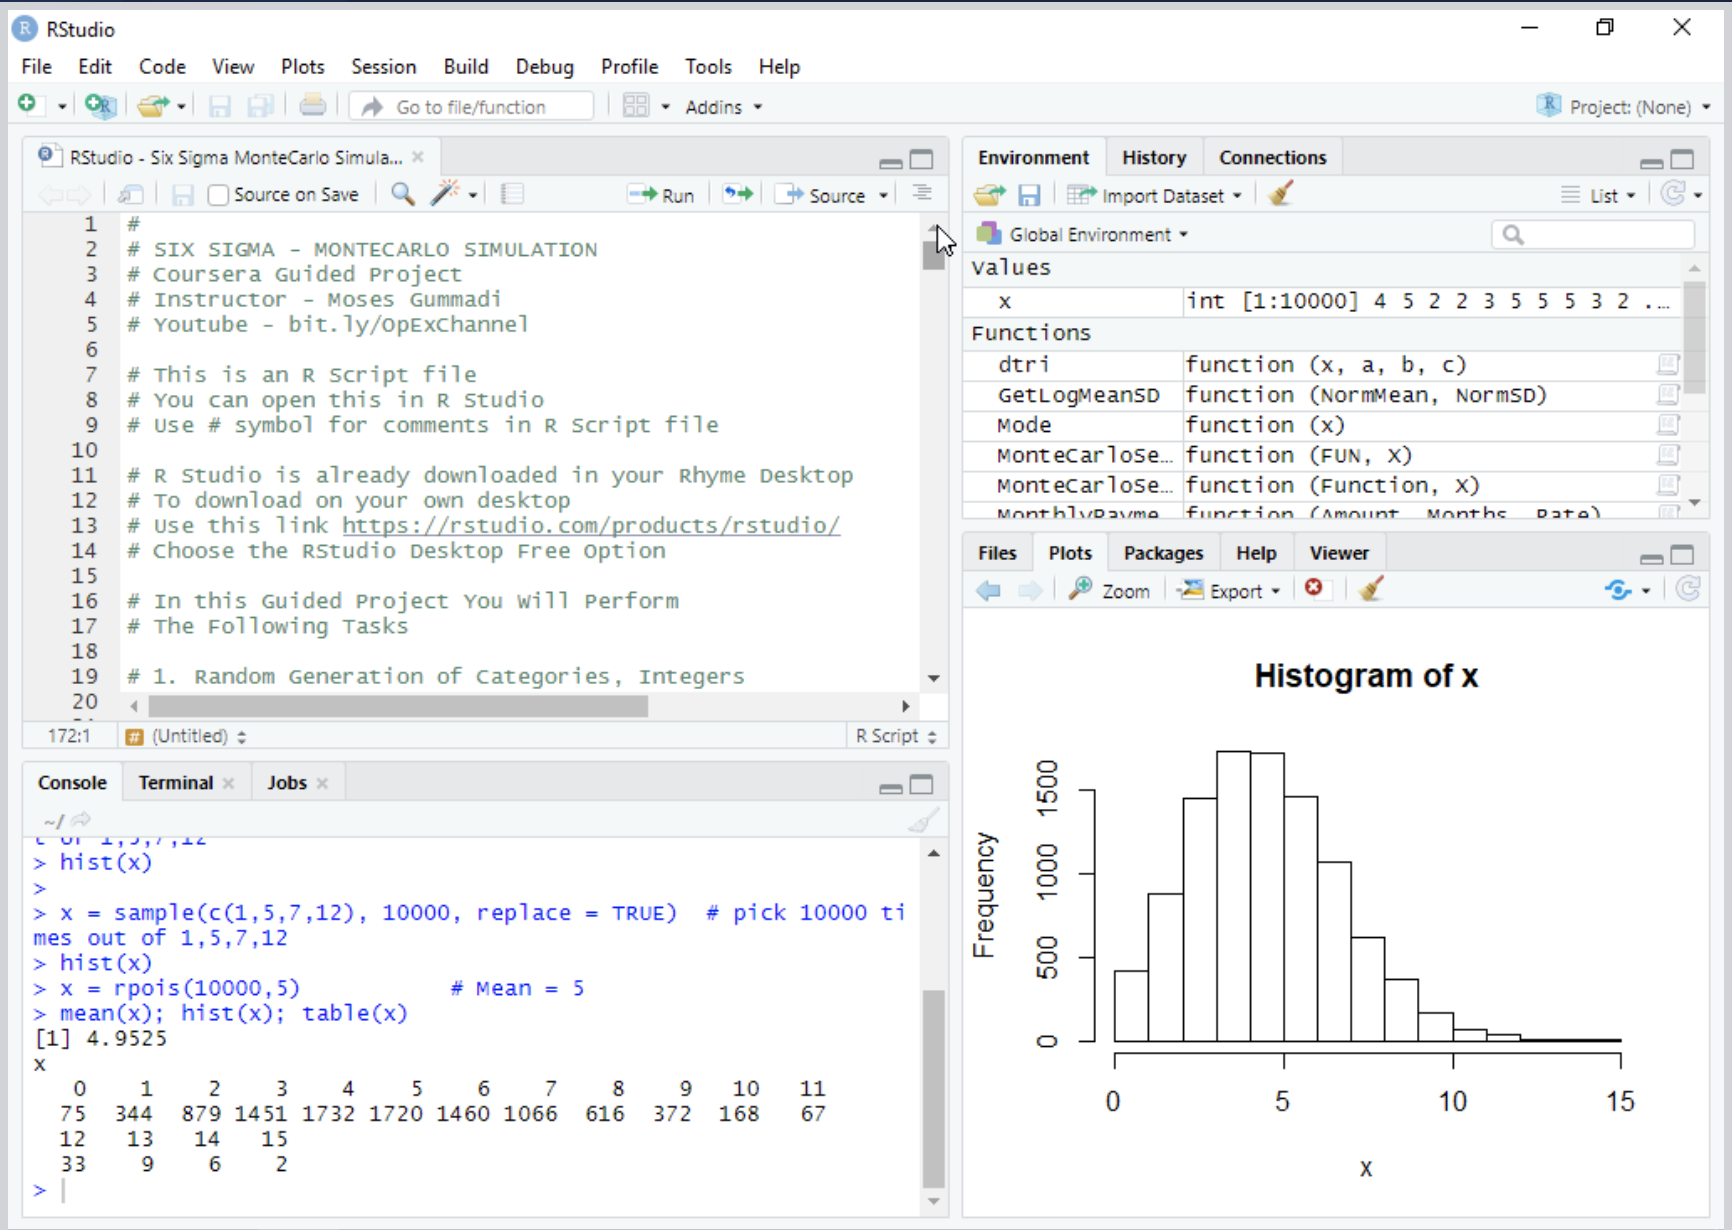Remove the current plot with the X icon
Viewport: 1732px width, 1230px height.
click(x=1315, y=589)
